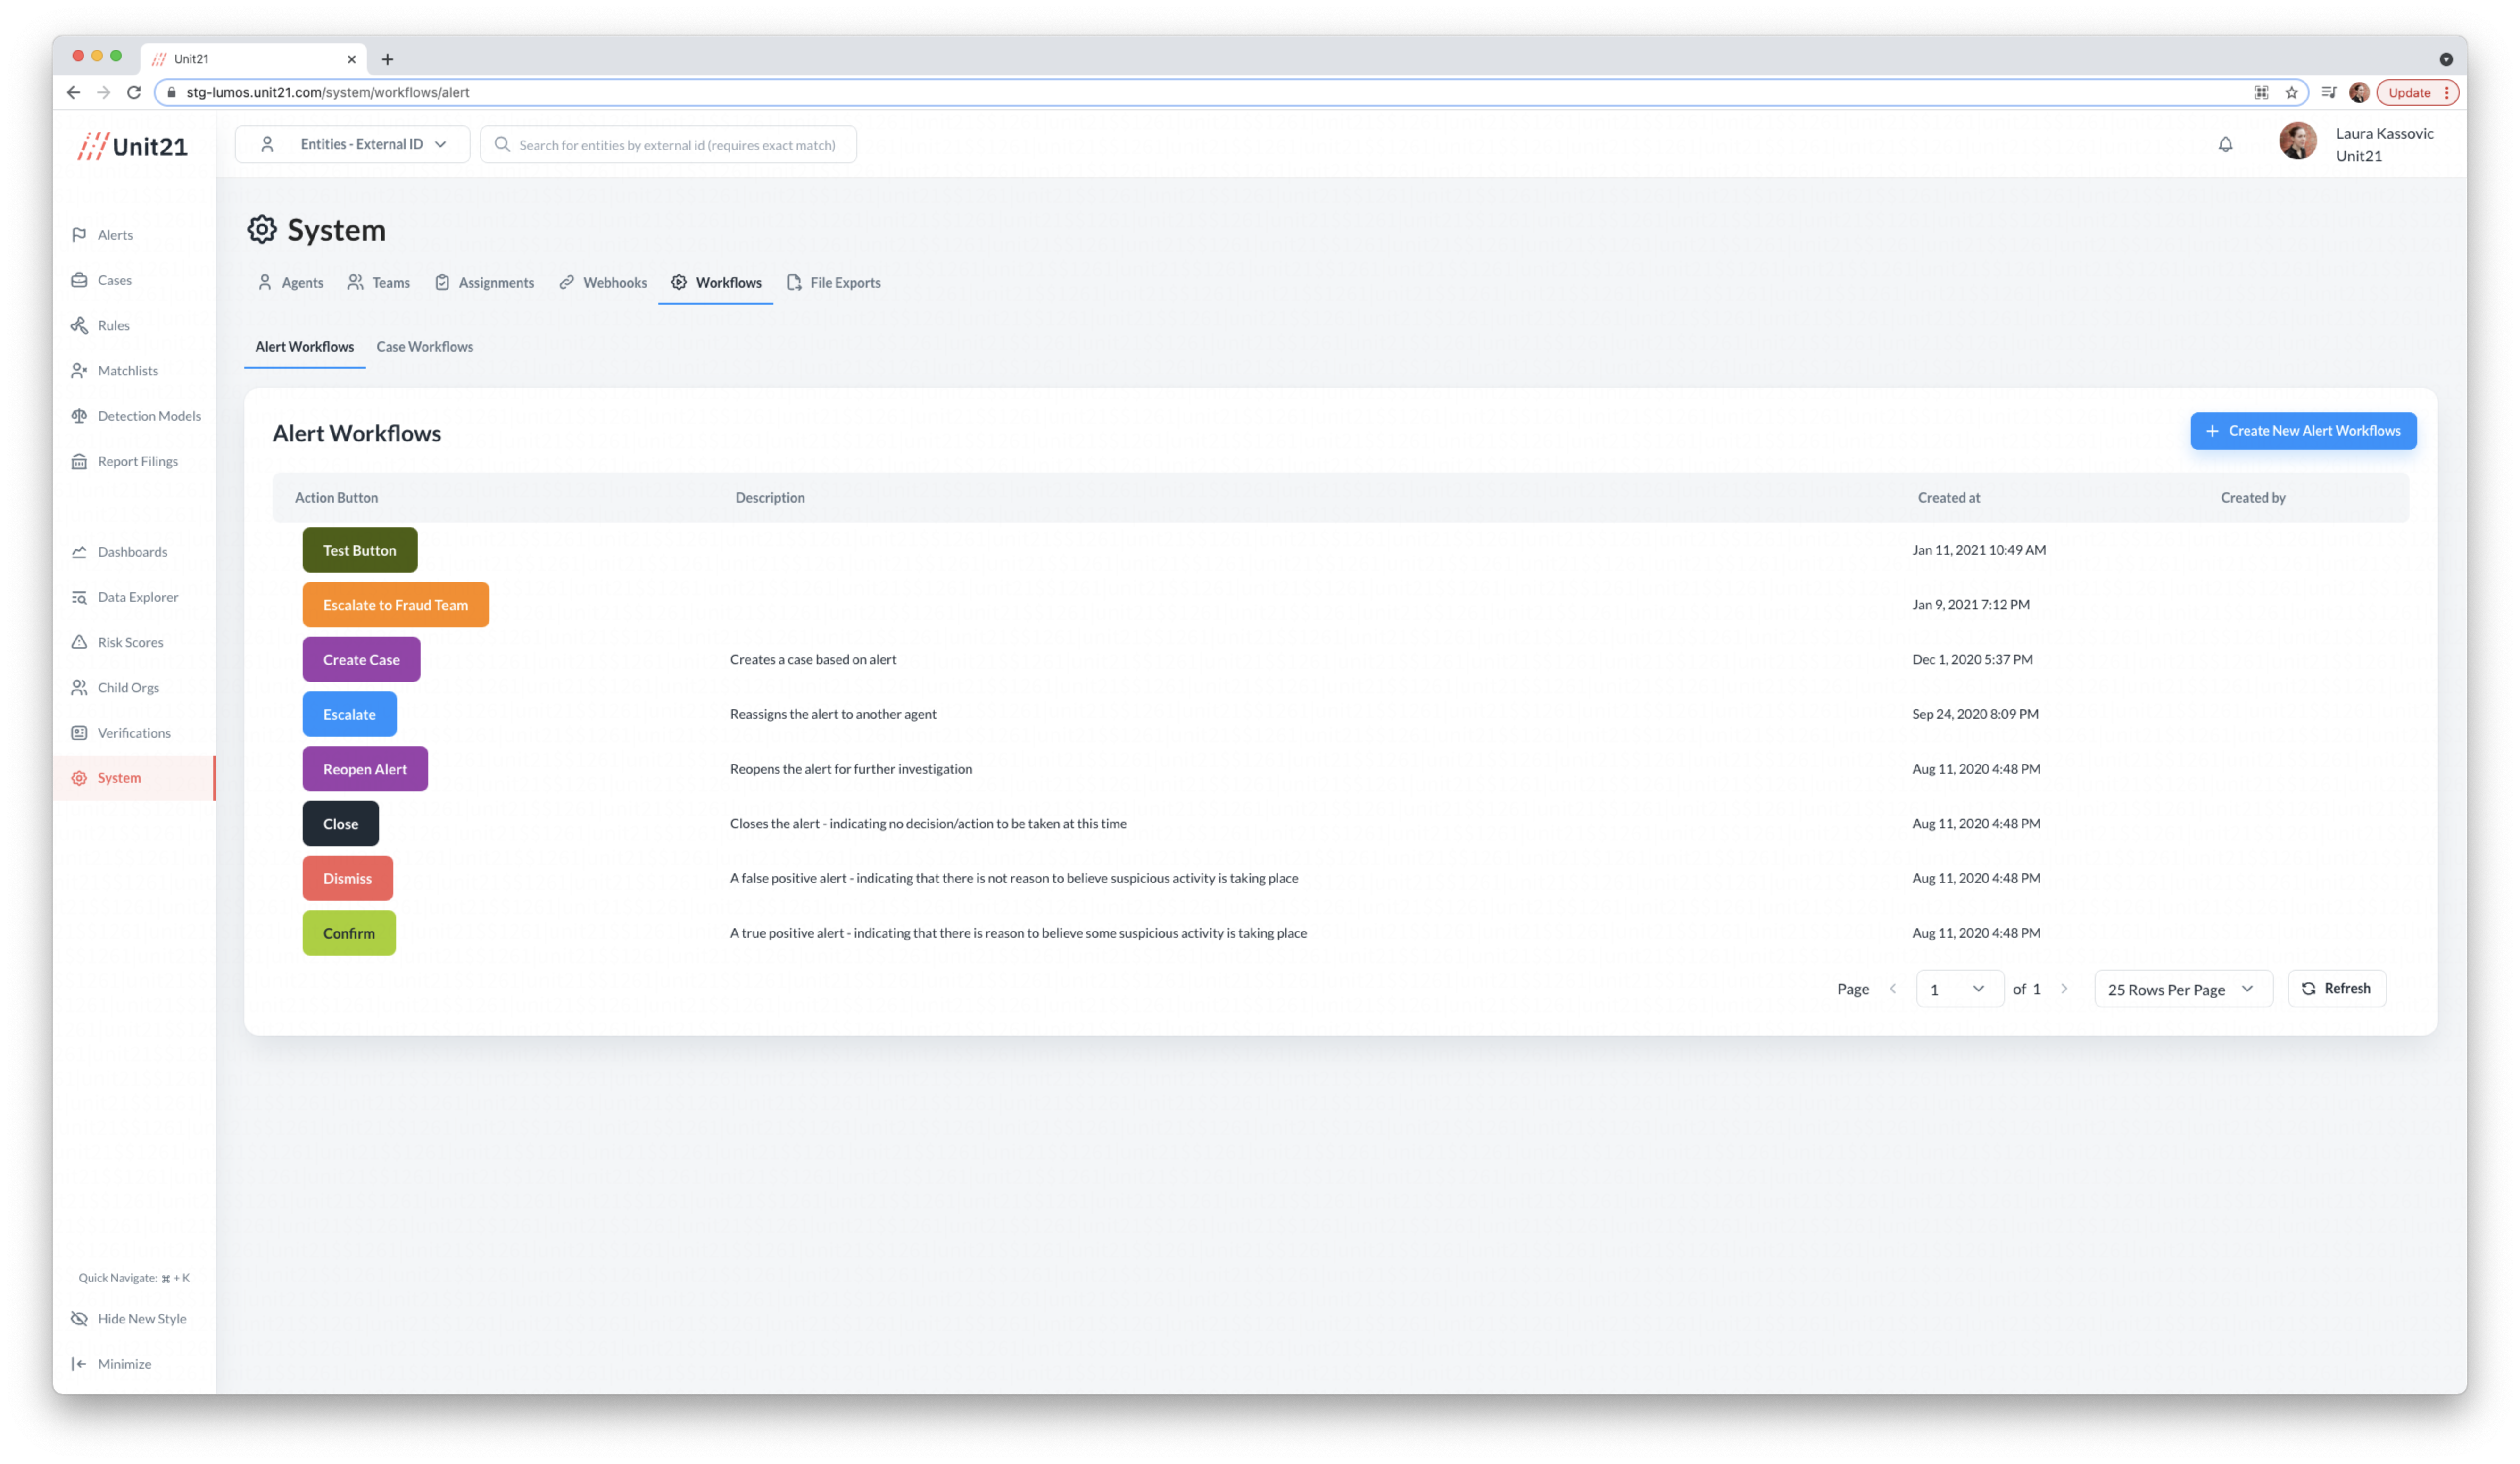Open the page number dropdown
This screenshot has height=1464, width=2520.
point(1958,989)
